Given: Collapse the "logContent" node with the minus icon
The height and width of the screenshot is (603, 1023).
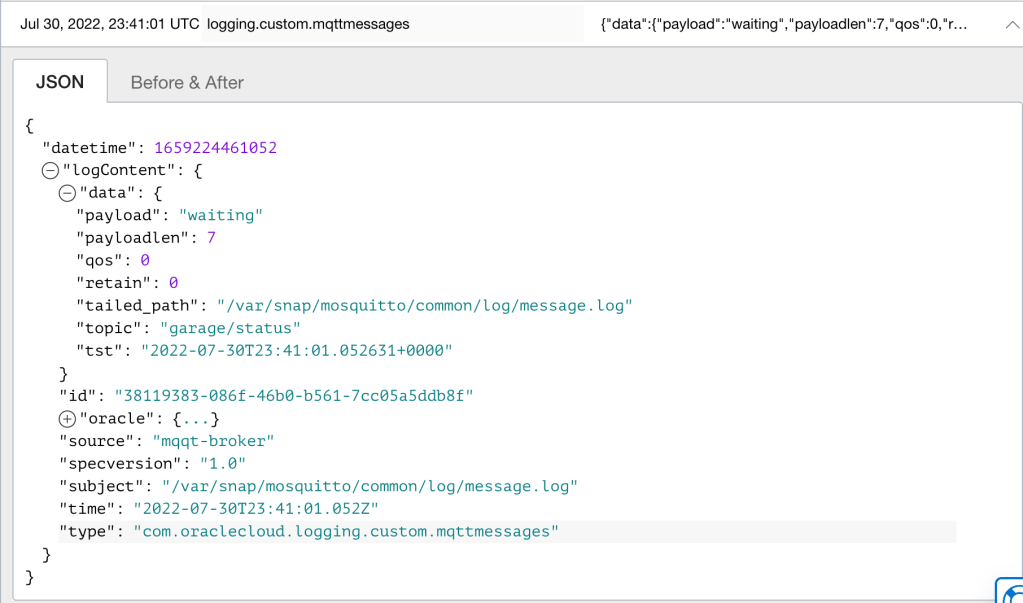Looking at the screenshot, I should click(x=50, y=171).
